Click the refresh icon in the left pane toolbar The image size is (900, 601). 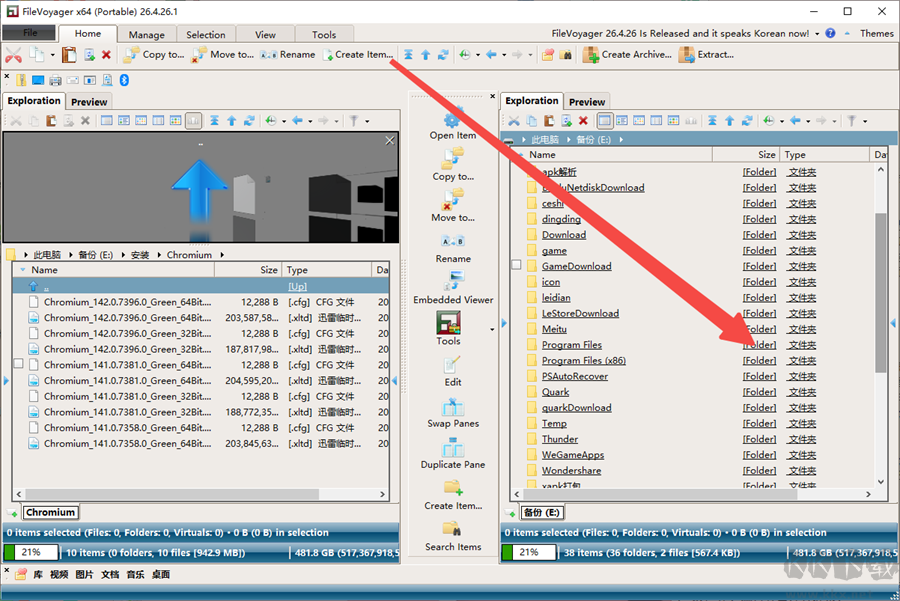pyautogui.click(x=249, y=121)
